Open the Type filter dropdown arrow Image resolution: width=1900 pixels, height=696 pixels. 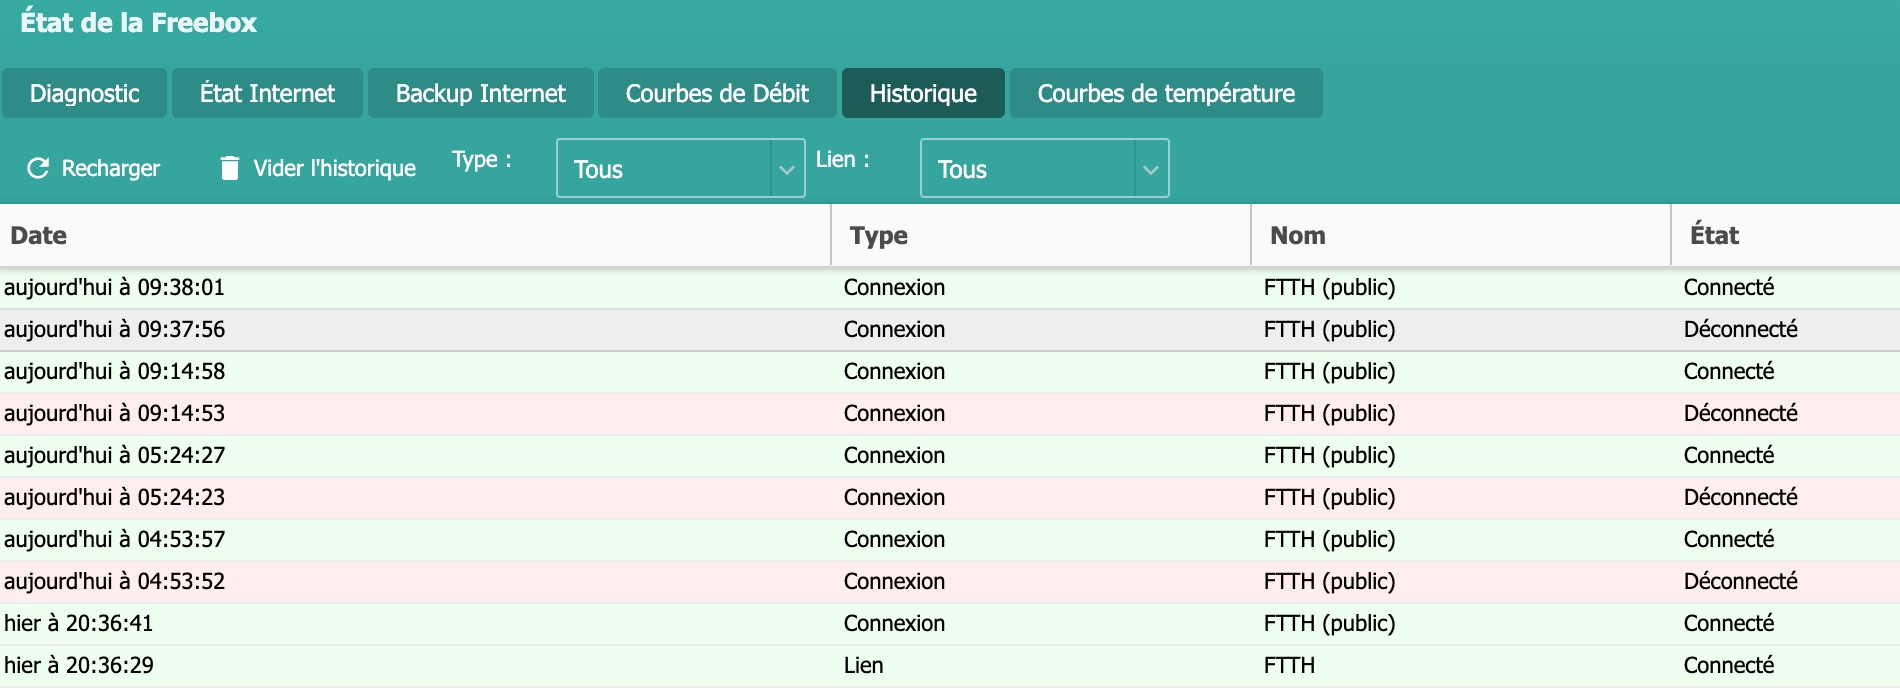787,169
